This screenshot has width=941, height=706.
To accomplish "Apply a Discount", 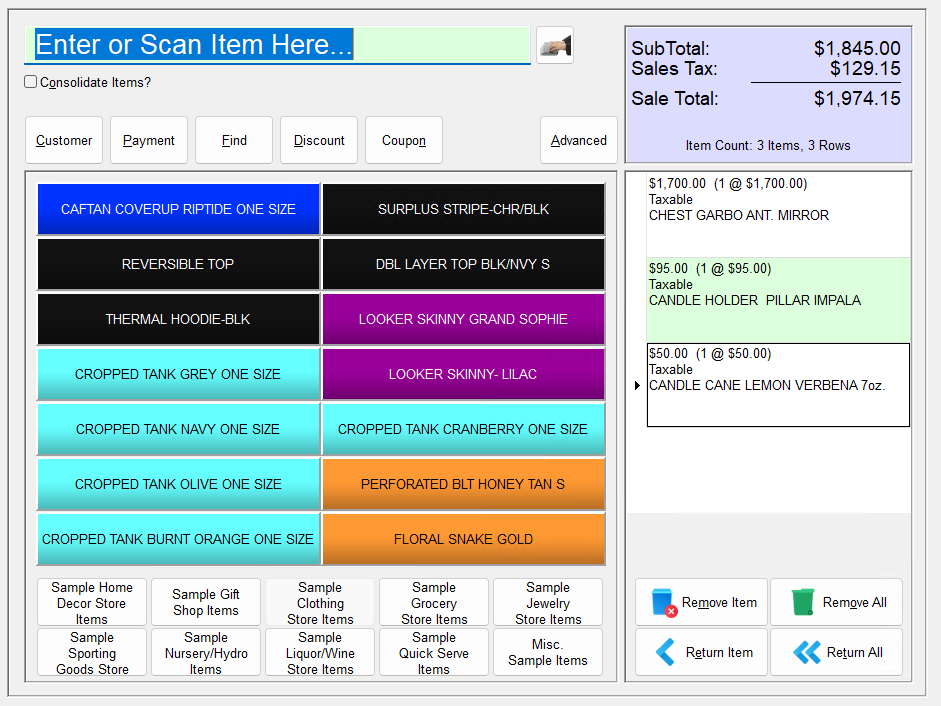I will 318,140.
